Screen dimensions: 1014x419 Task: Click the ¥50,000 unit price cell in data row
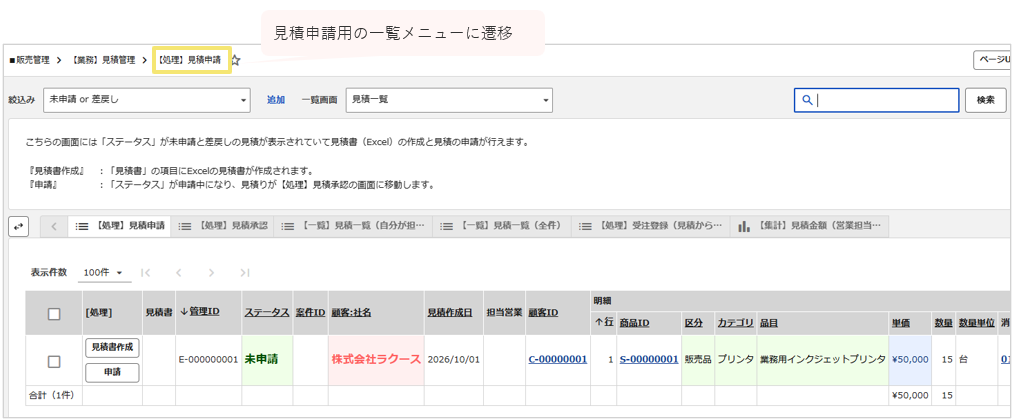911,360
